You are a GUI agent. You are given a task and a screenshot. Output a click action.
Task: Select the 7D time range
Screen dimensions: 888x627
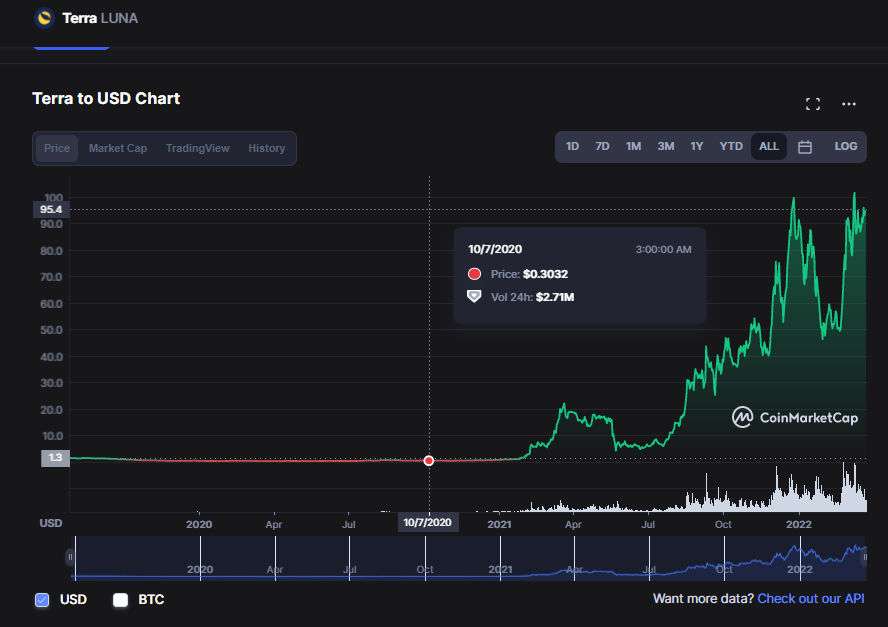pos(602,146)
